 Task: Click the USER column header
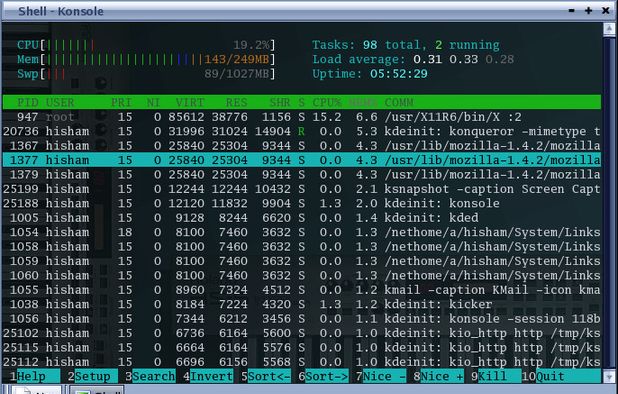coord(60,102)
